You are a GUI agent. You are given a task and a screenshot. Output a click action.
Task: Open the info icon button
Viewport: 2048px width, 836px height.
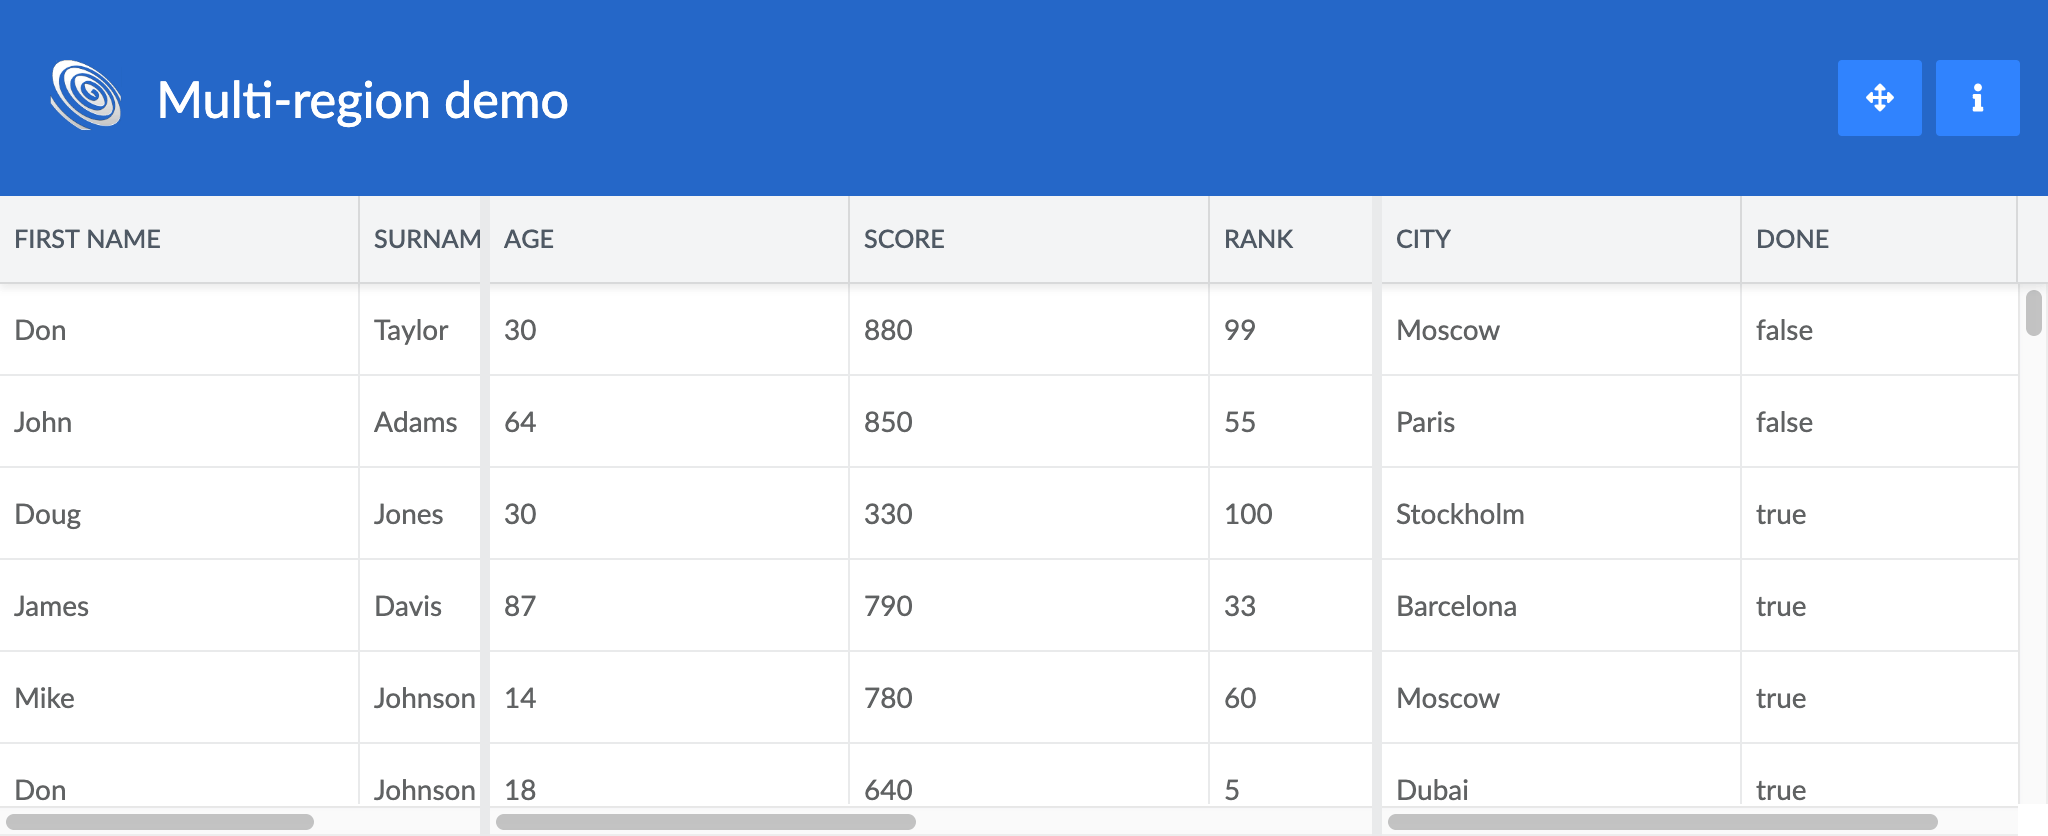(1977, 98)
